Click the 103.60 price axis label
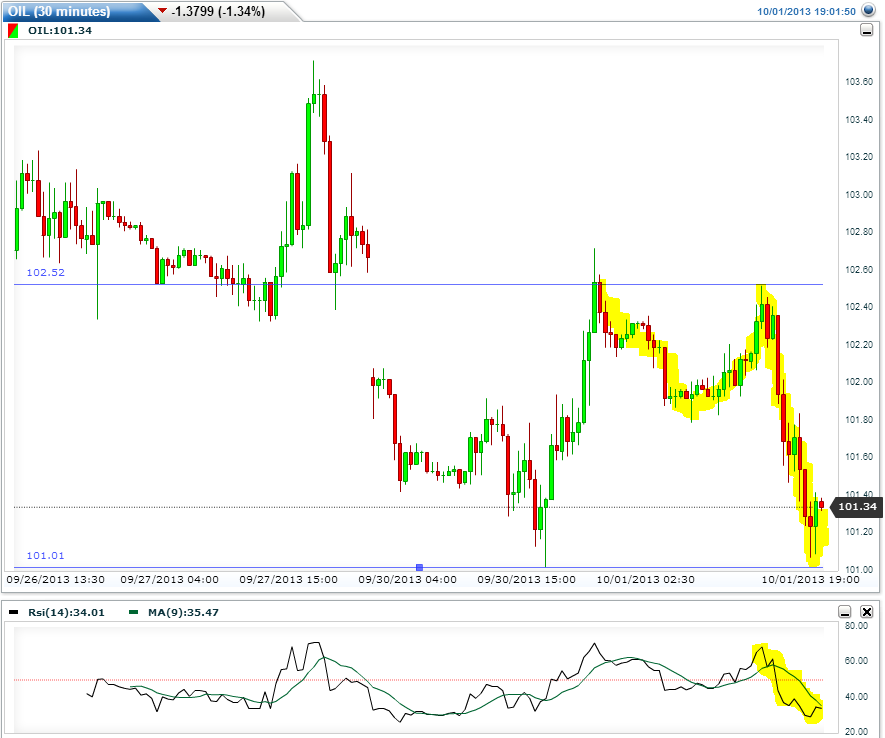The width and height of the screenshot is (885, 738). coord(859,82)
